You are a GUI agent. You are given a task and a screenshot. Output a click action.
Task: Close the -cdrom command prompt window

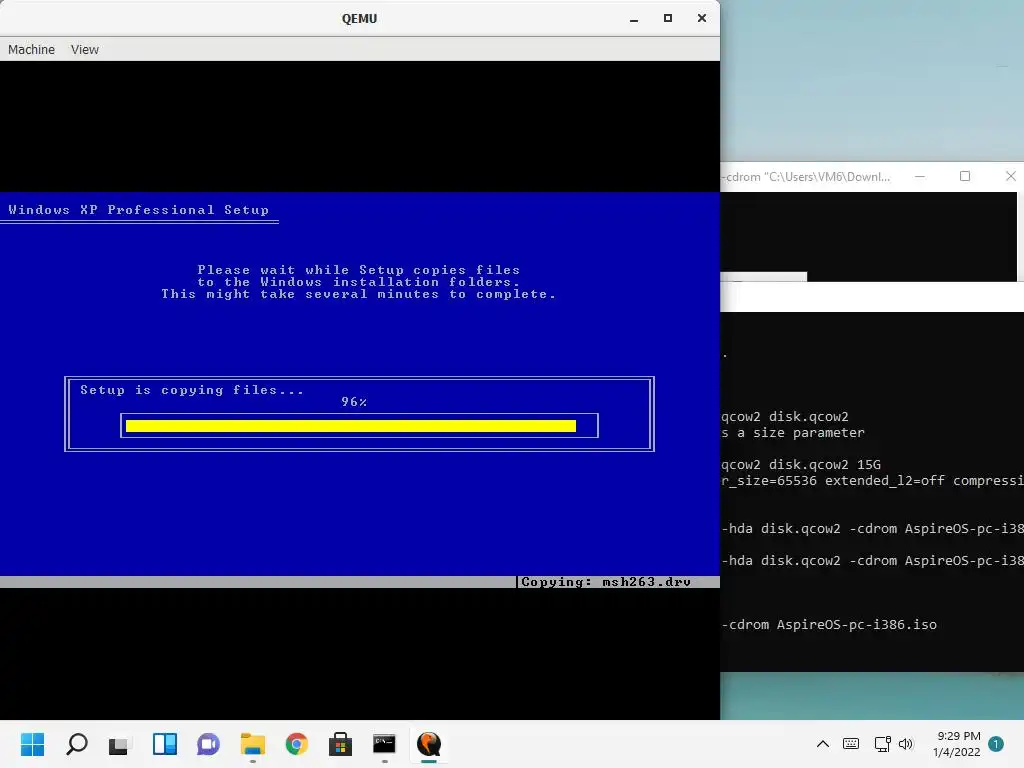click(x=1010, y=176)
